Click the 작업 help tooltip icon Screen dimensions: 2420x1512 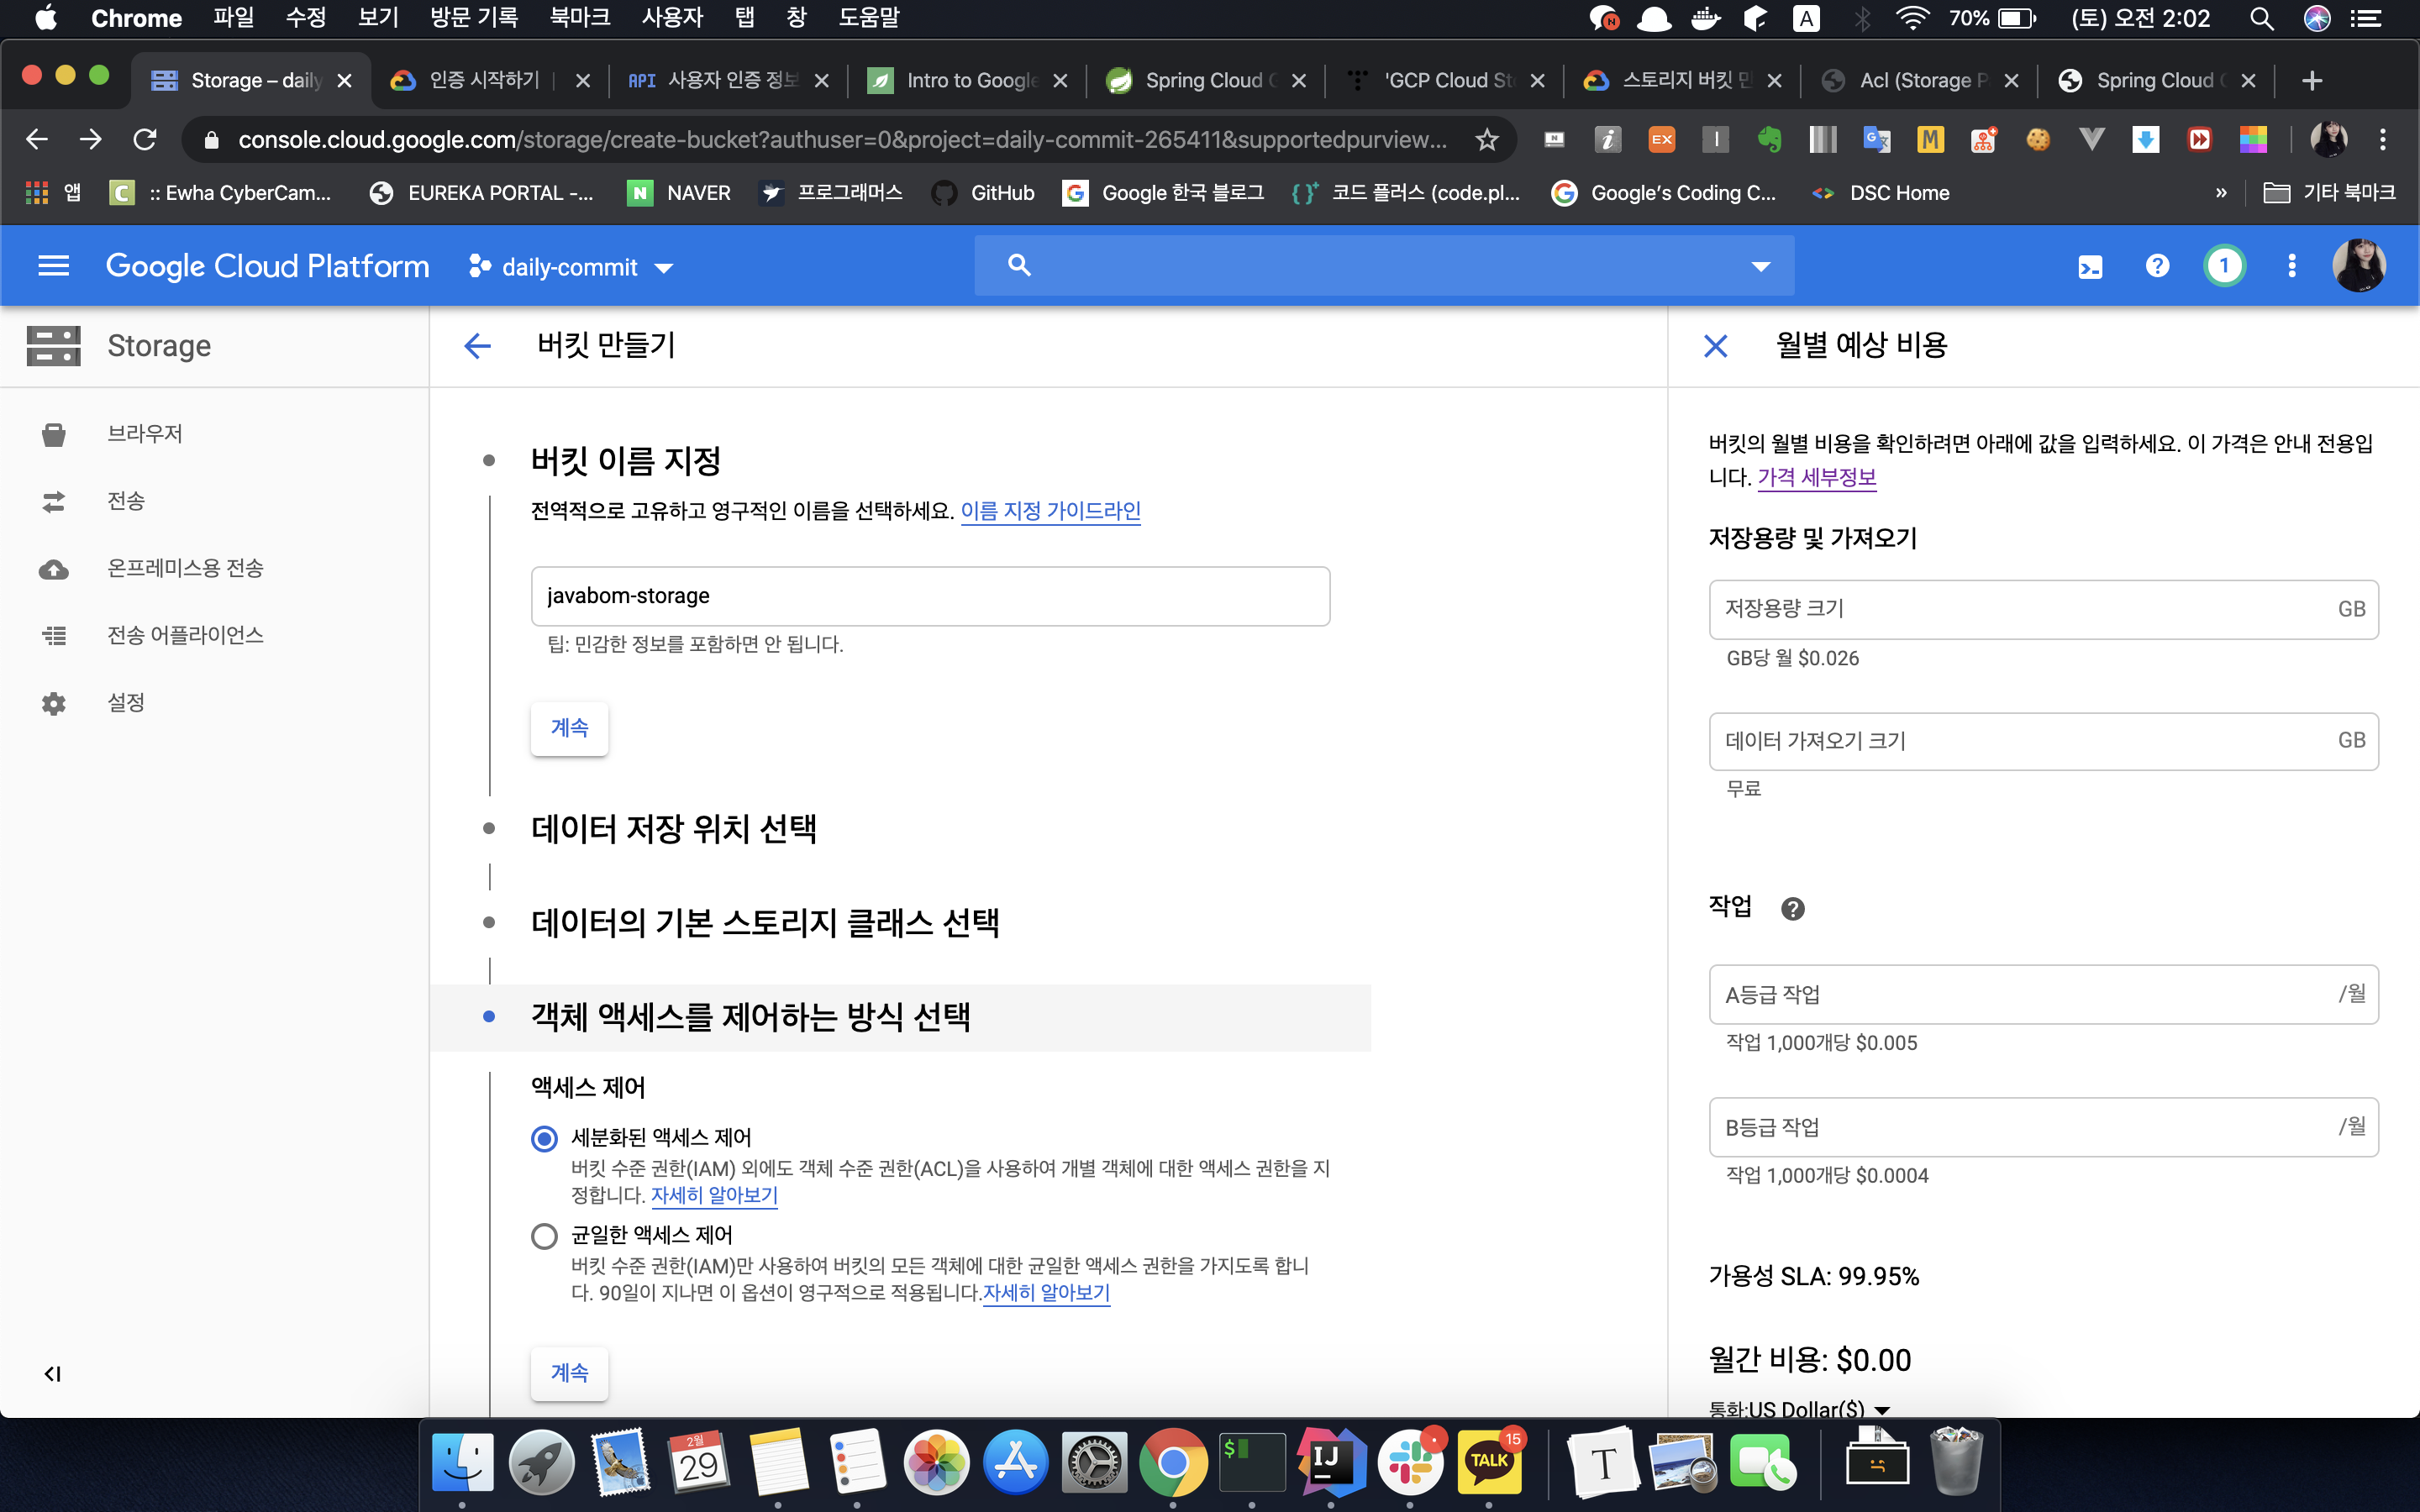click(1793, 908)
